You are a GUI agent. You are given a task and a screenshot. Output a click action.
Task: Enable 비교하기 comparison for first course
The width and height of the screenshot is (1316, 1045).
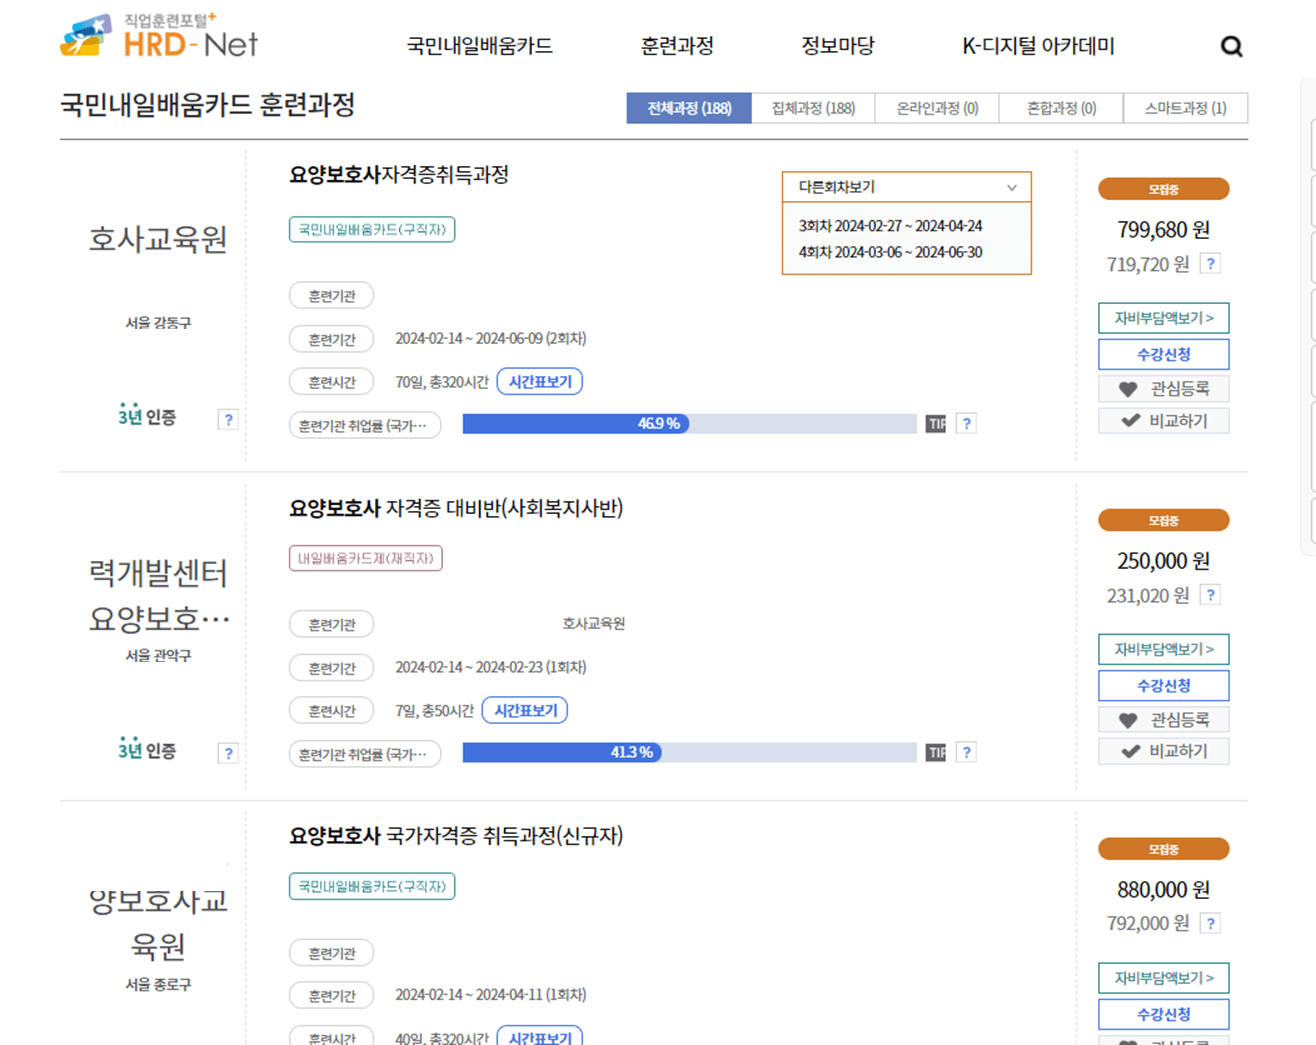pyautogui.click(x=1163, y=420)
